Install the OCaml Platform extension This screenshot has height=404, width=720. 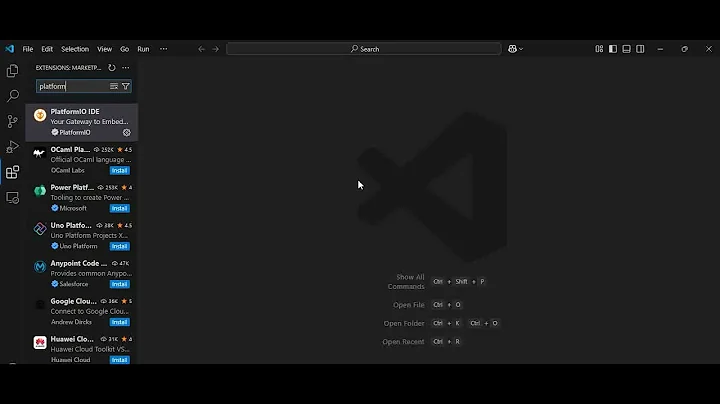point(119,170)
